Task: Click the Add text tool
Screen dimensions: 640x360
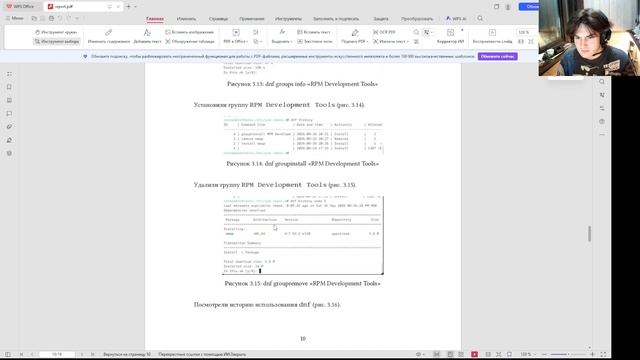Action: pos(147,36)
